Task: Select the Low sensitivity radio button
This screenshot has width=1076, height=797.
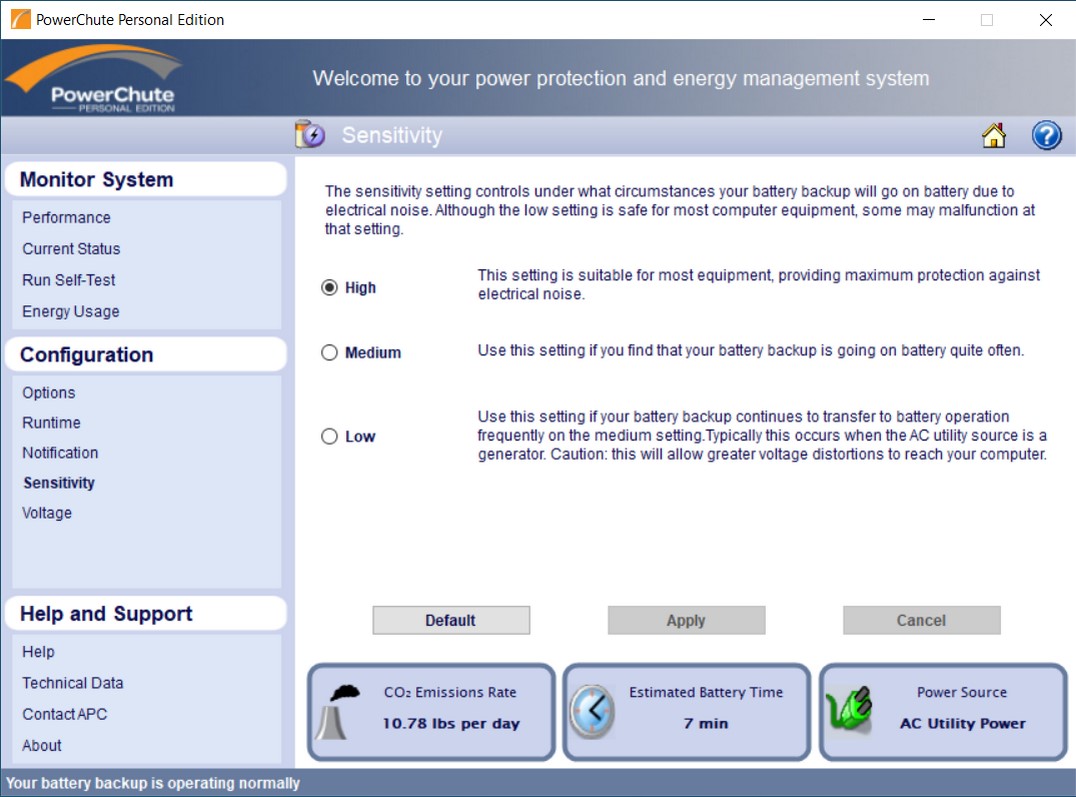Action: click(329, 437)
